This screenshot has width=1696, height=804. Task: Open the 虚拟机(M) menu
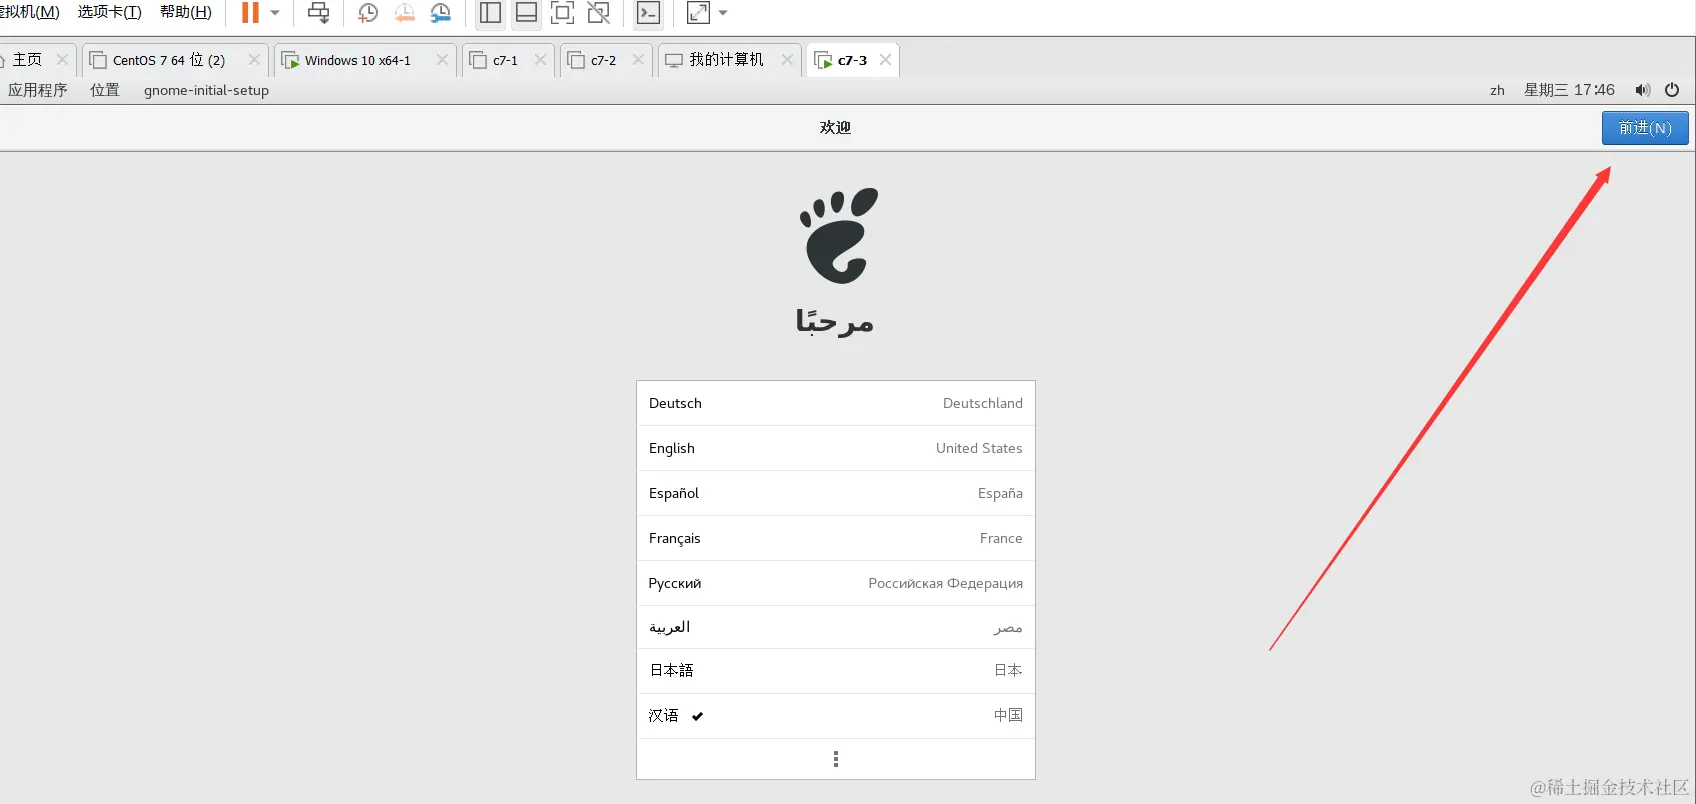(x=29, y=12)
